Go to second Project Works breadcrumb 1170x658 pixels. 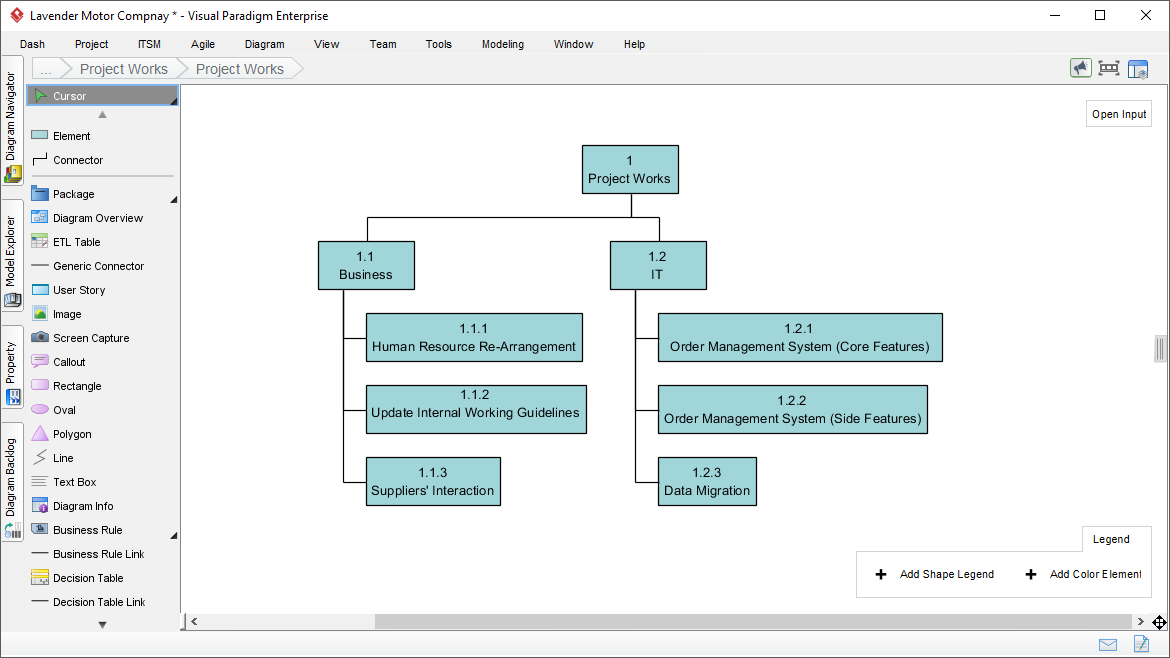click(240, 69)
